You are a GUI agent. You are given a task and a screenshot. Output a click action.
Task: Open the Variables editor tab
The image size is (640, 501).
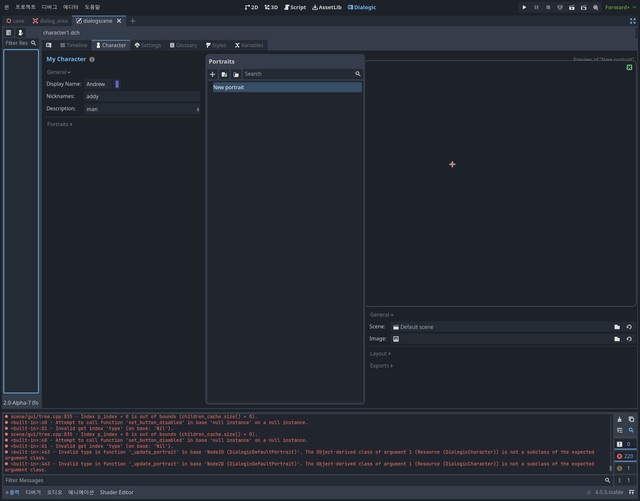(249, 45)
